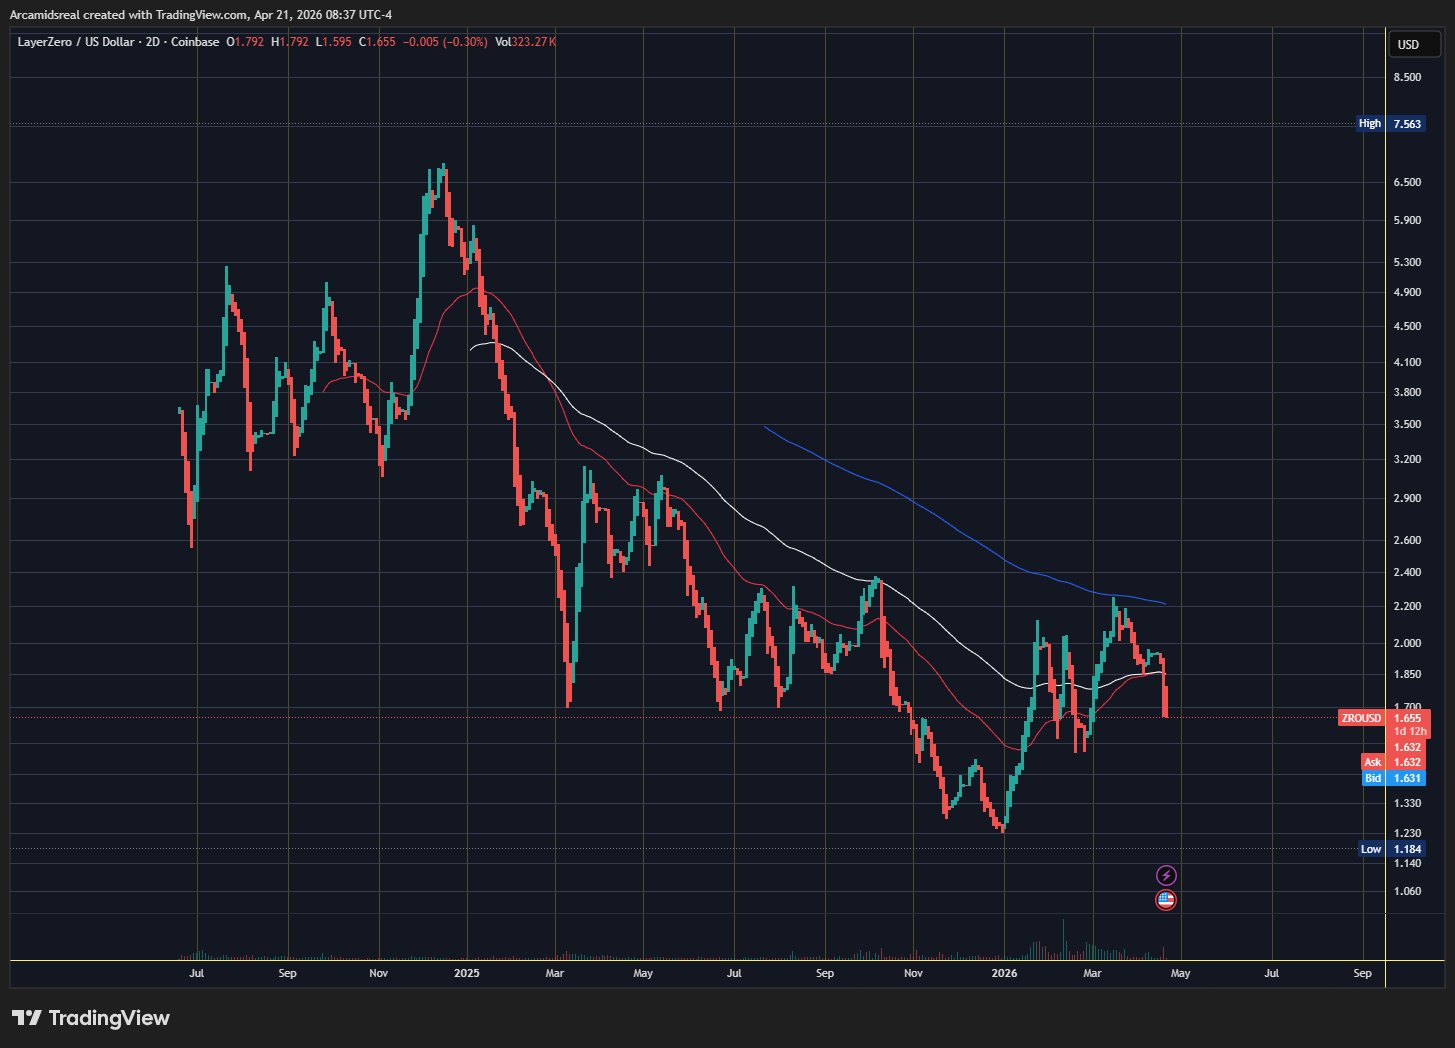Click the purple lightning bolt event icon
The height and width of the screenshot is (1048, 1455).
(x=1166, y=876)
